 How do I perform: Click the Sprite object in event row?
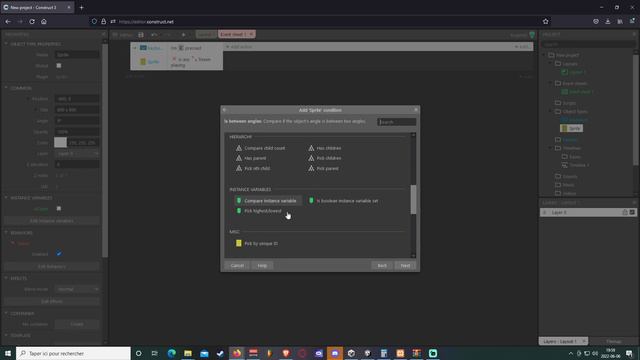[150, 62]
